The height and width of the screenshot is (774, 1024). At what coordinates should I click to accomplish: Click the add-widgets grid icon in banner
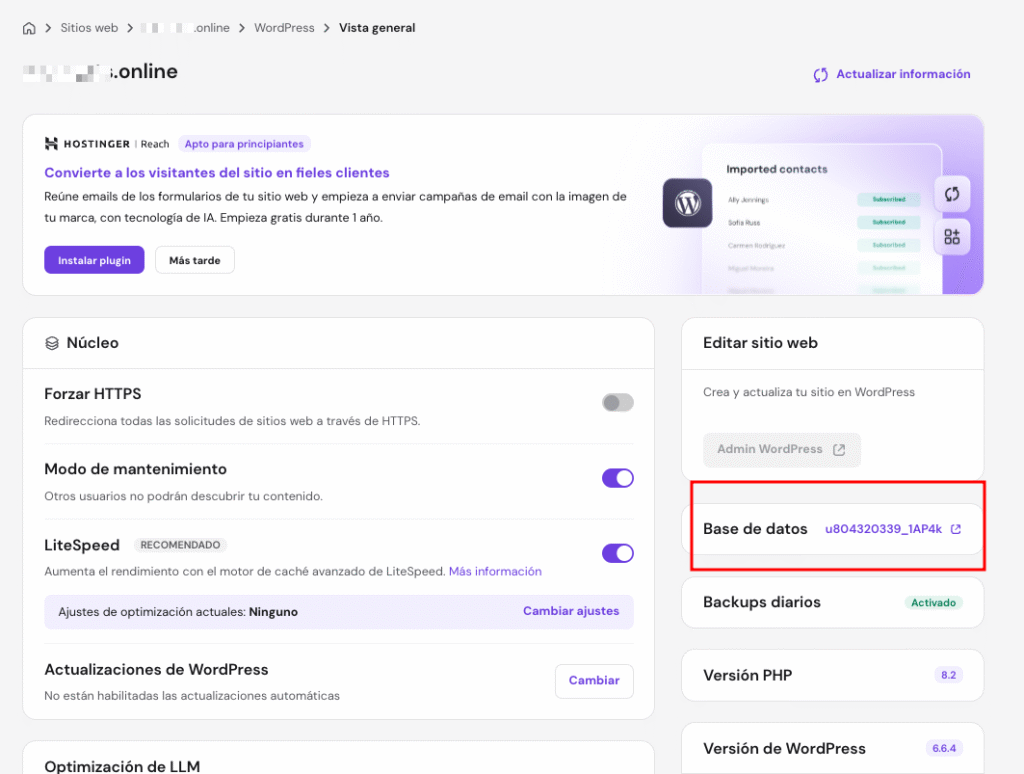[952, 237]
